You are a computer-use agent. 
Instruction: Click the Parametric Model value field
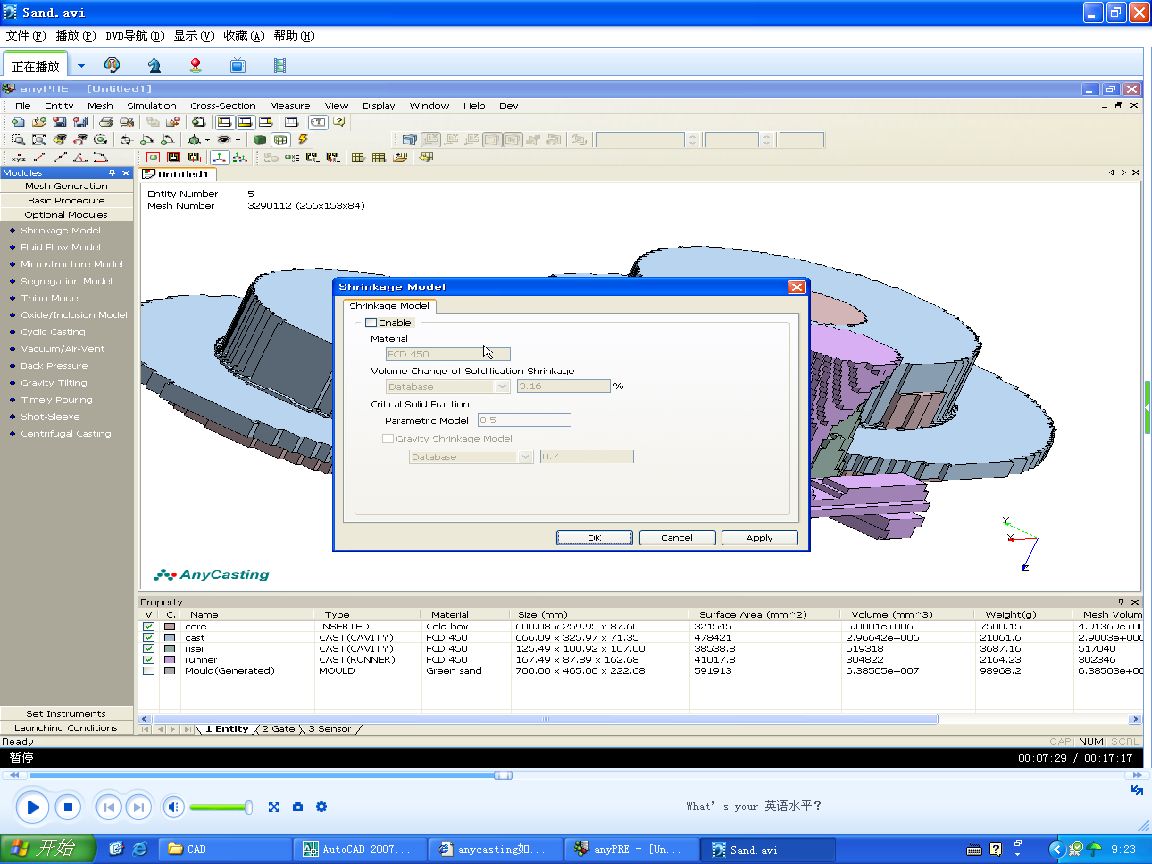[x=524, y=420]
